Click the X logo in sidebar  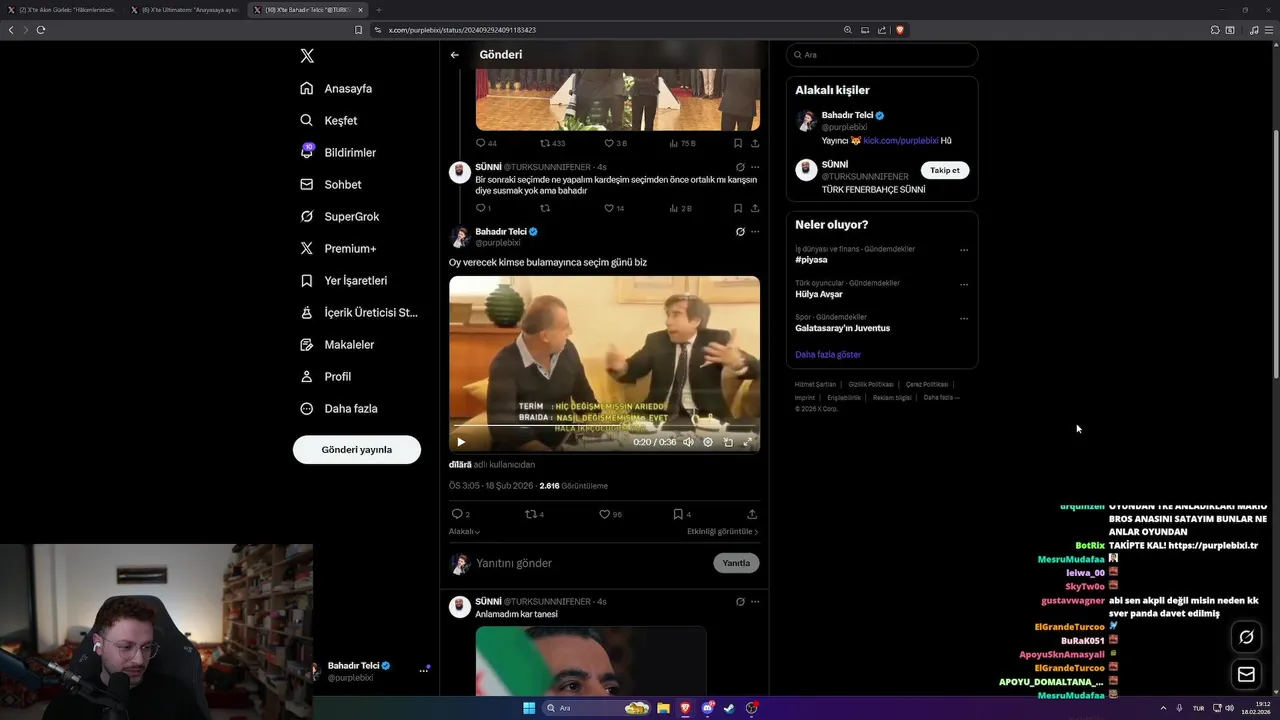[307, 56]
